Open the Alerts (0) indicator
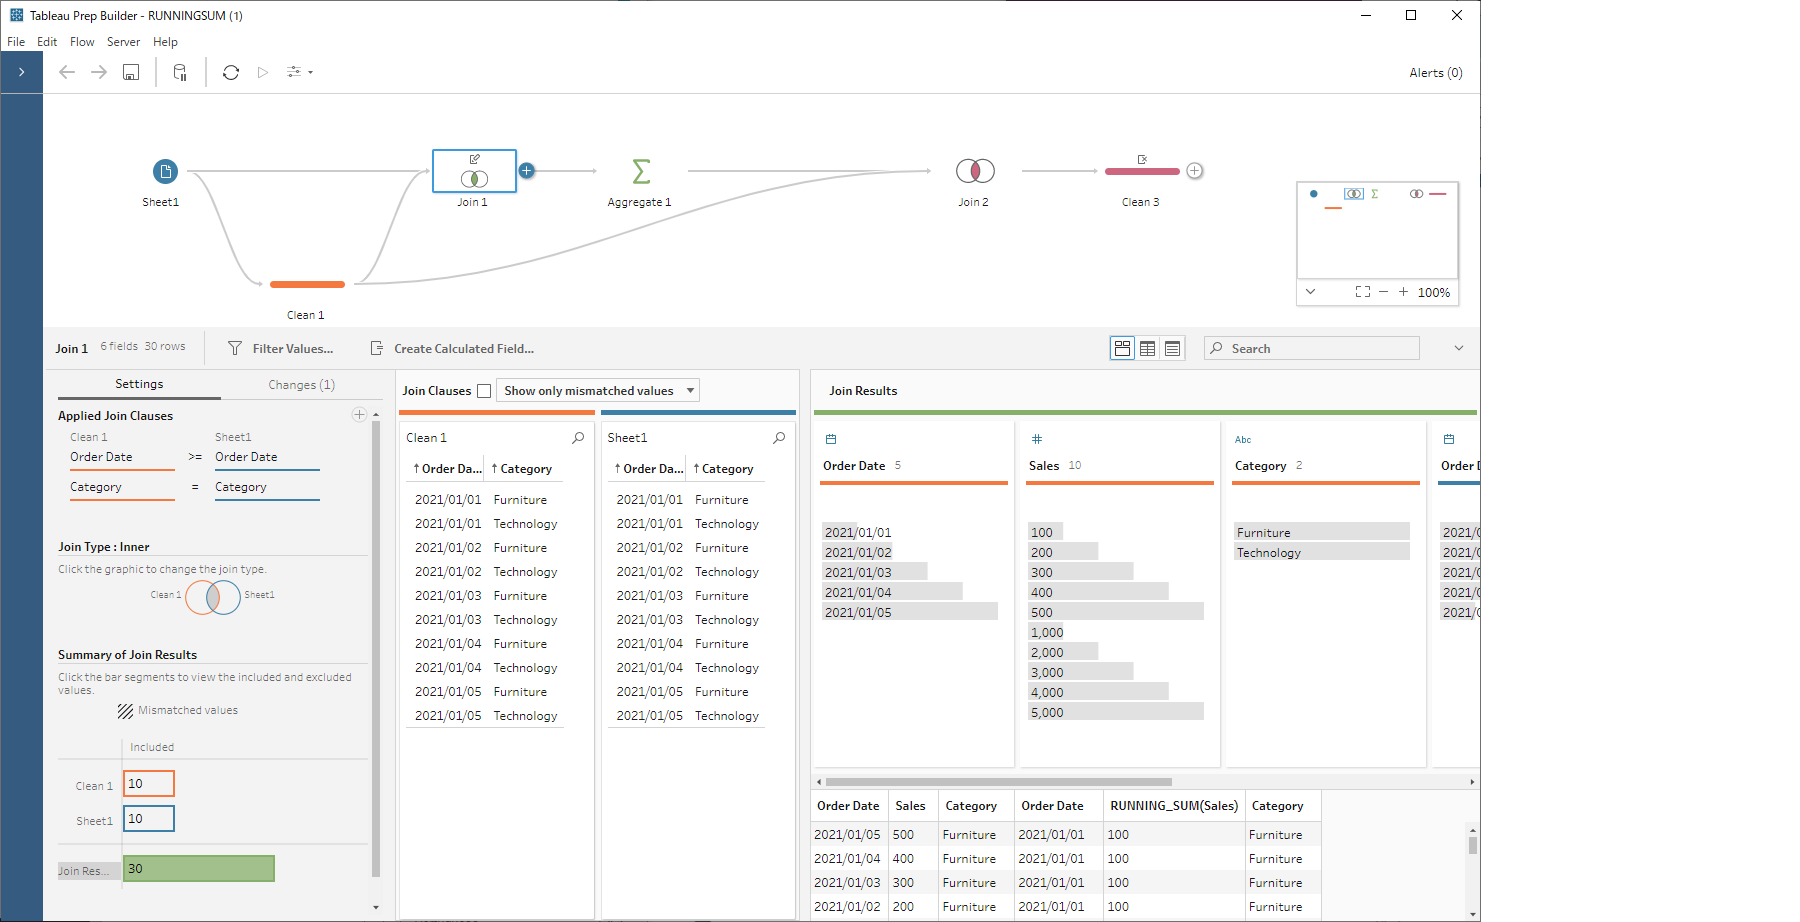This screenshot has width=1800, height=922. click(1436, 73)
